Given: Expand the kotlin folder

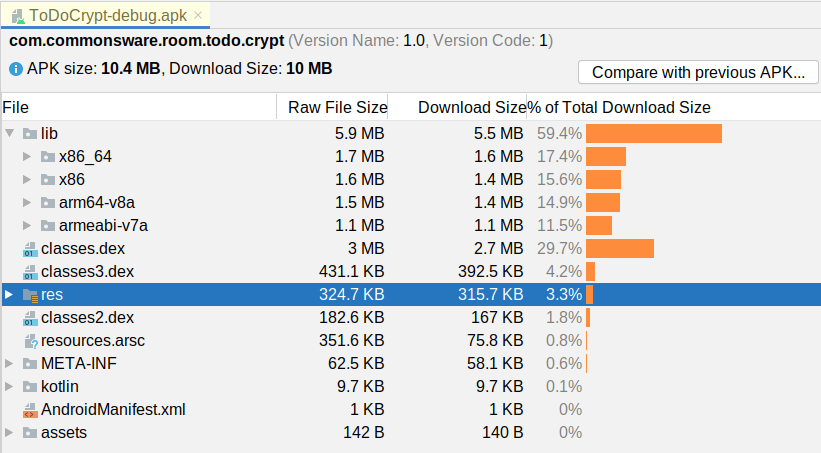Looking at the screenshot, I should (x=9, y=386).
